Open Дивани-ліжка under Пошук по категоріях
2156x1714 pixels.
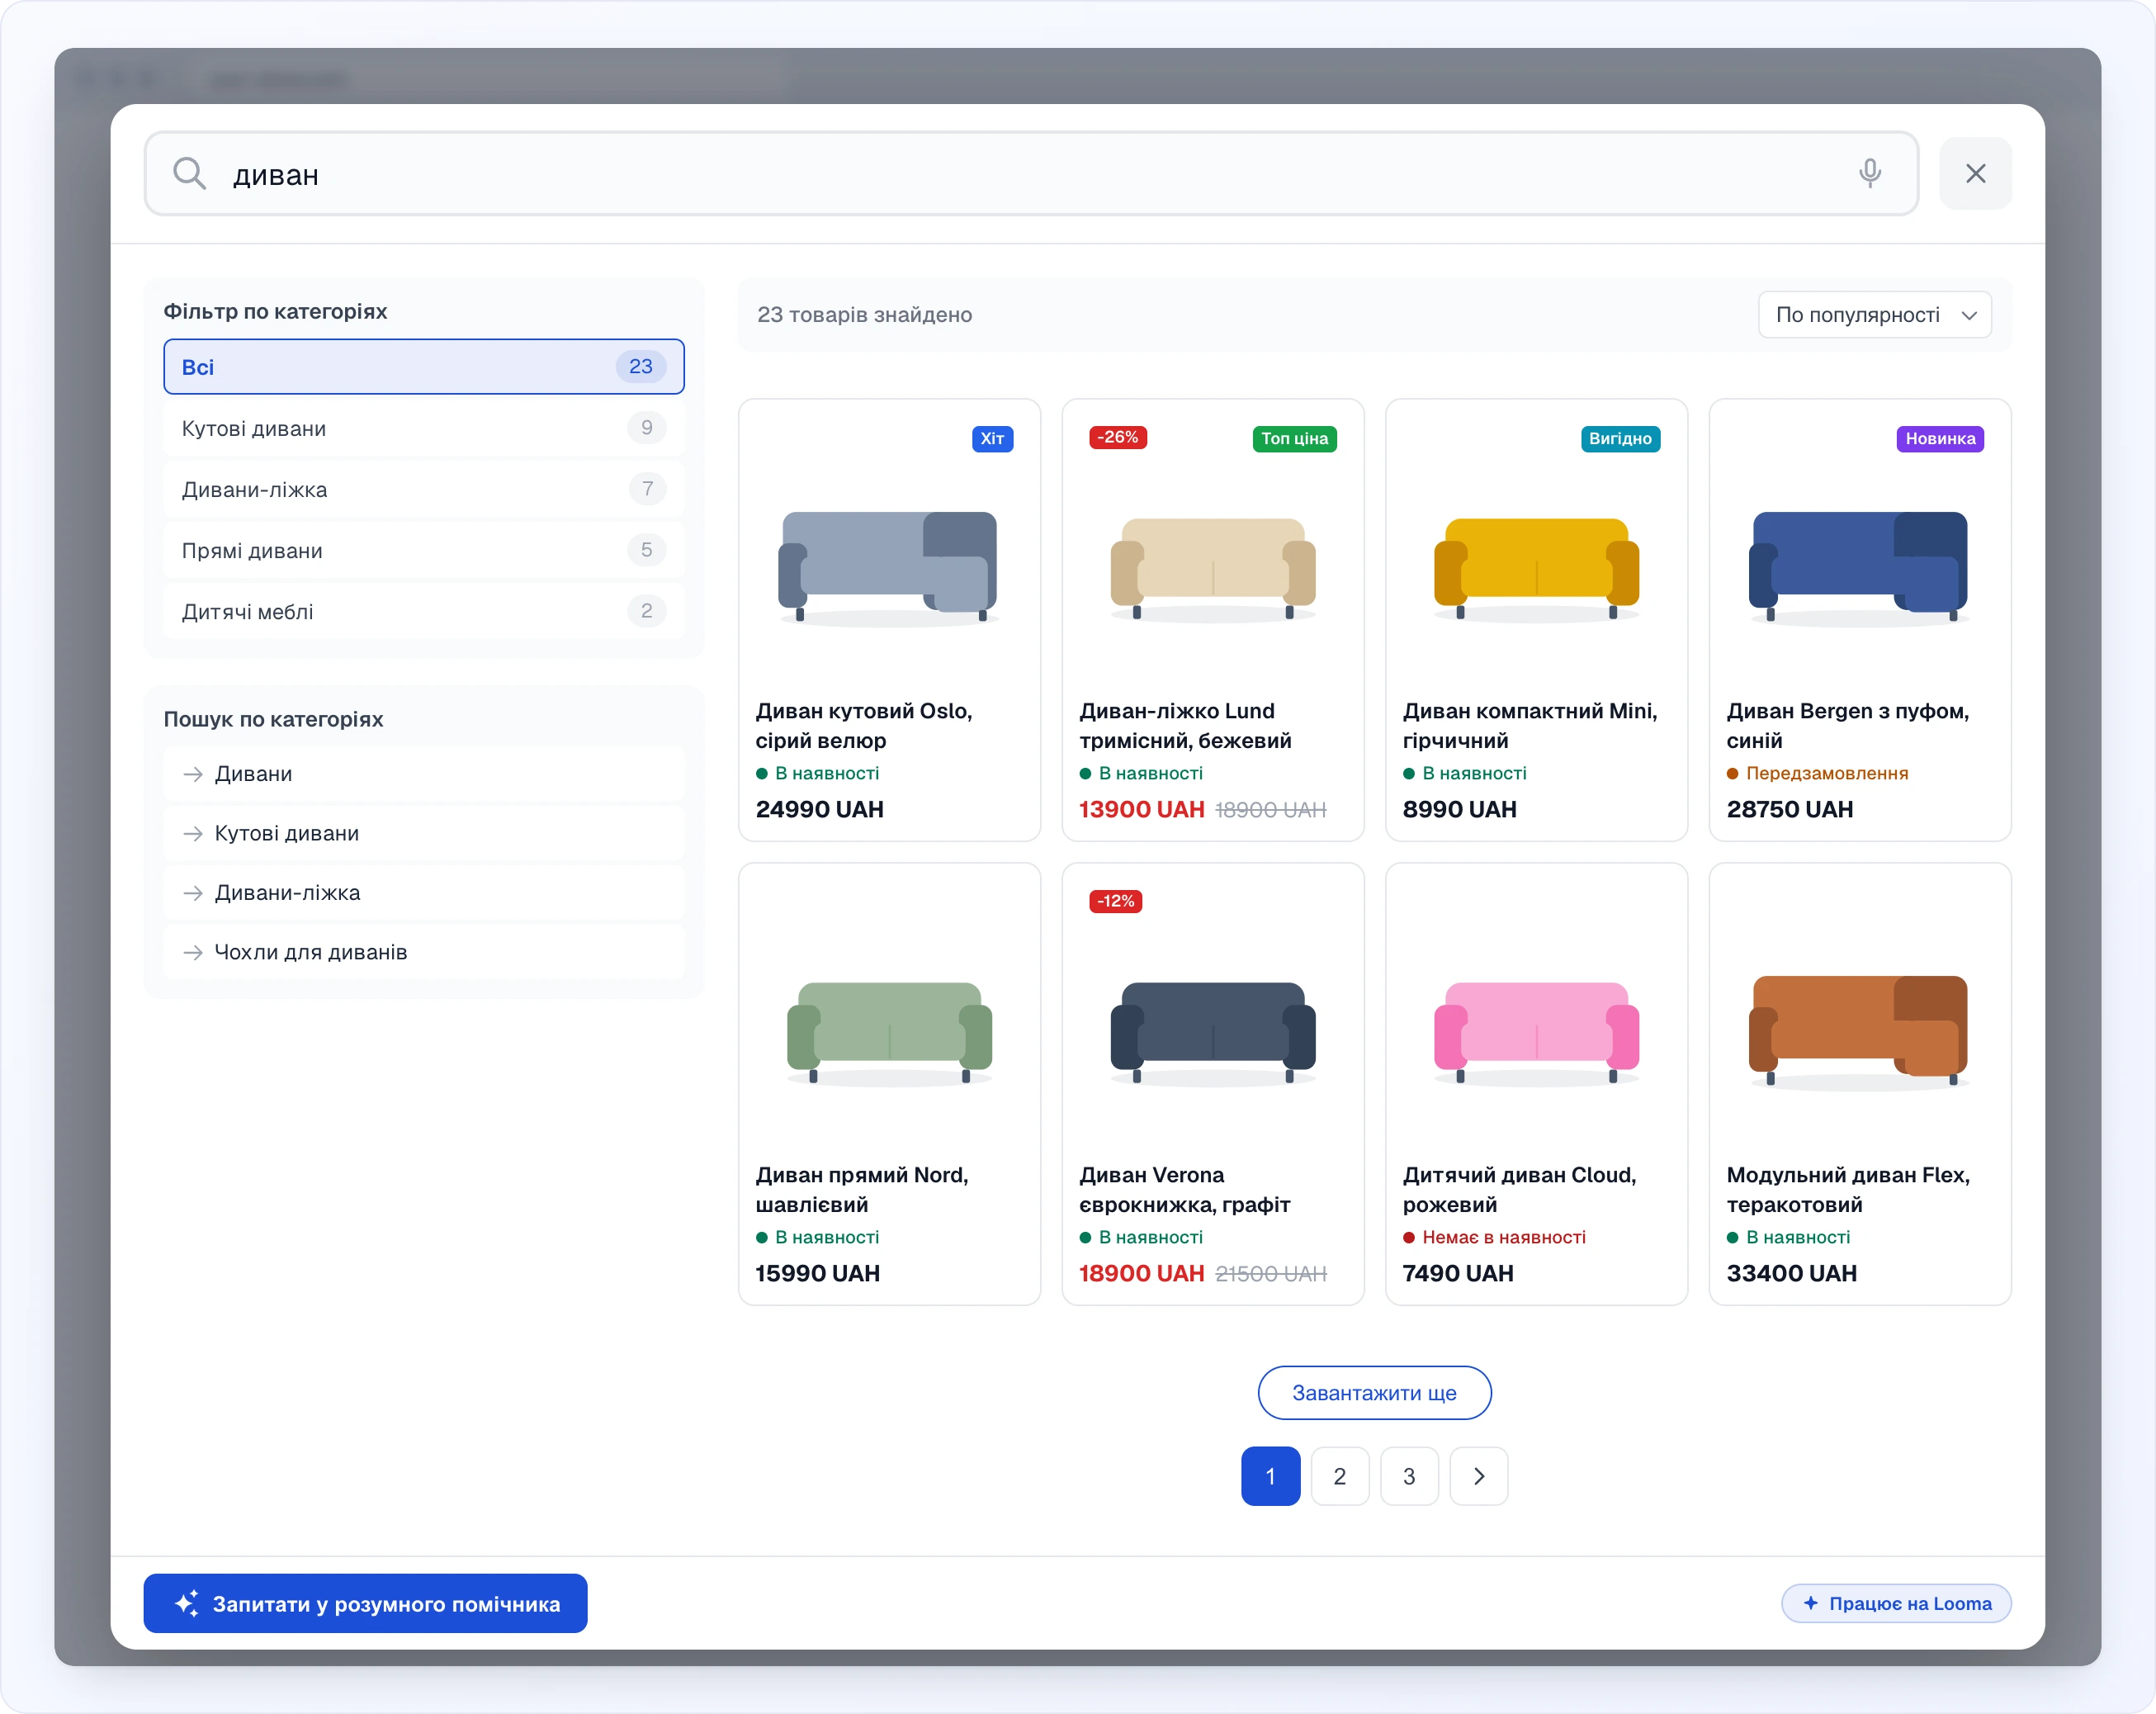(x=424, y=892)
